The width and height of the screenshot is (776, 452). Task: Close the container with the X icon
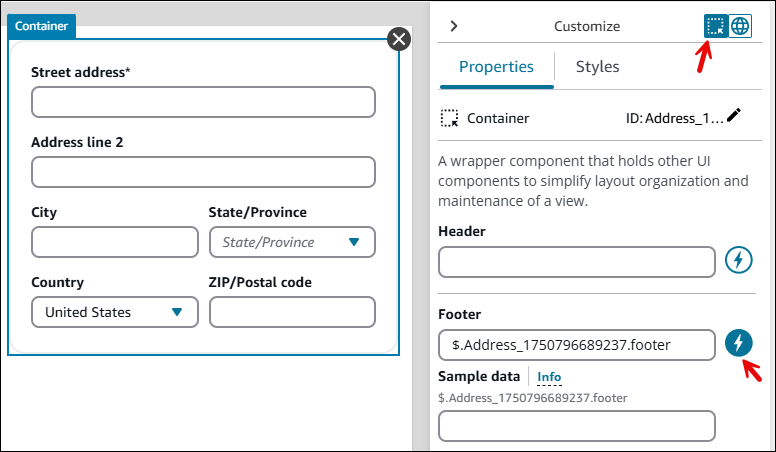[399, 39]
